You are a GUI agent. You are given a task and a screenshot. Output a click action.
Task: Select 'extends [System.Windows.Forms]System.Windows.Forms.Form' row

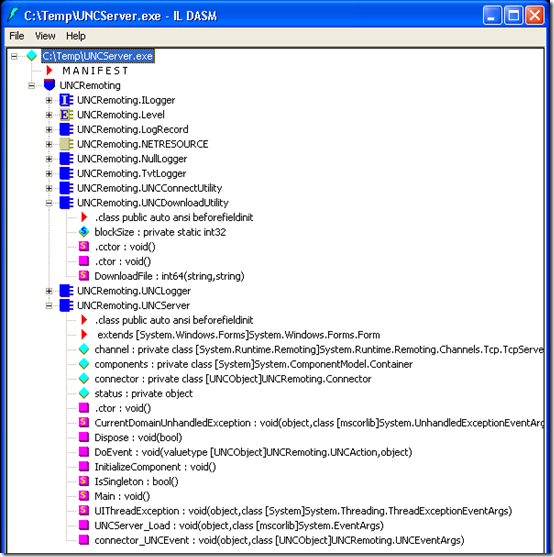click(239, 335)
